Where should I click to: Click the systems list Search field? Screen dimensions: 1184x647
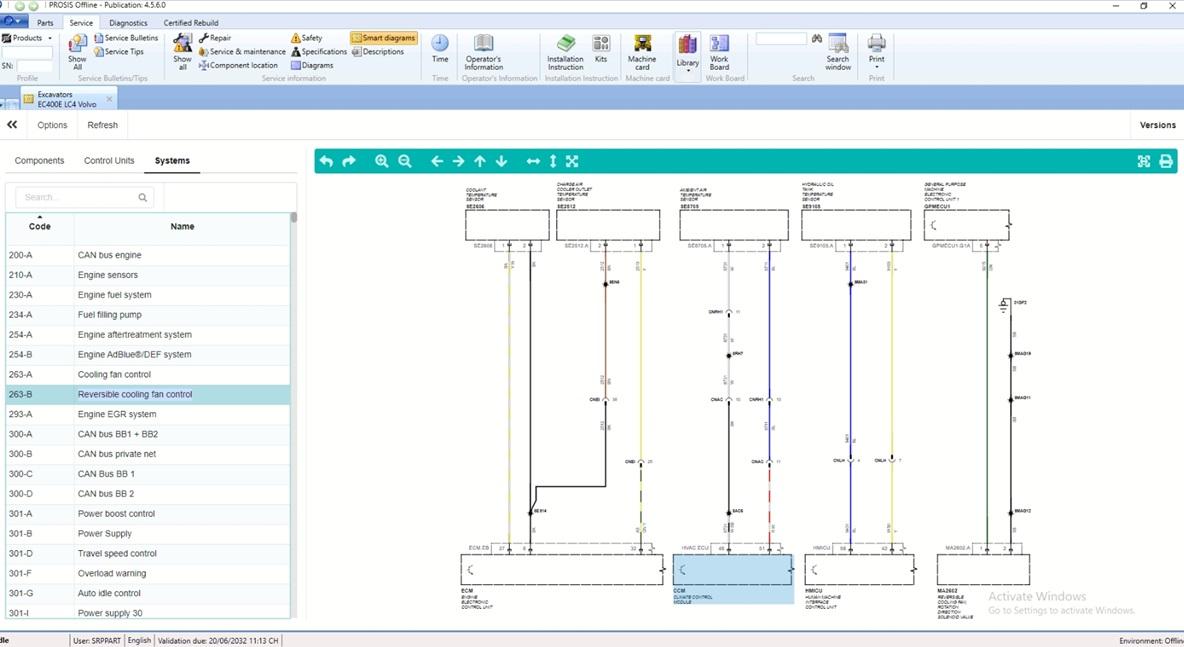pos(84,197)
